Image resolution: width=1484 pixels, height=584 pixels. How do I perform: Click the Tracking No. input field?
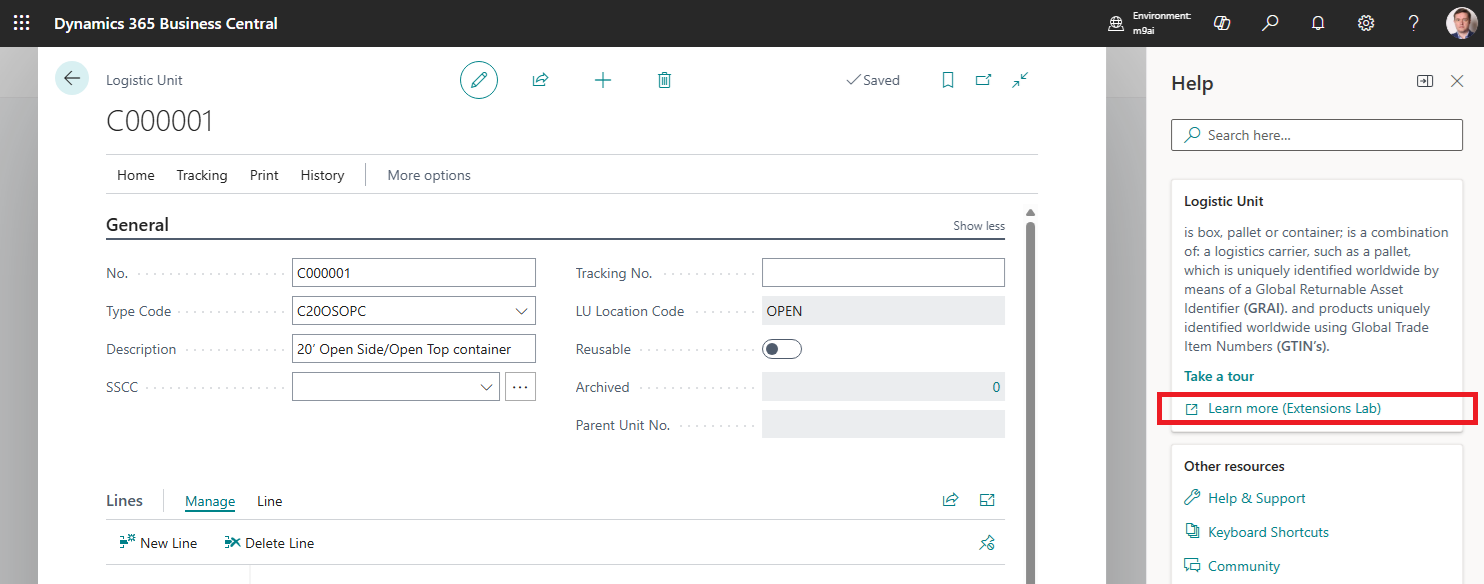tap(883, 273)
